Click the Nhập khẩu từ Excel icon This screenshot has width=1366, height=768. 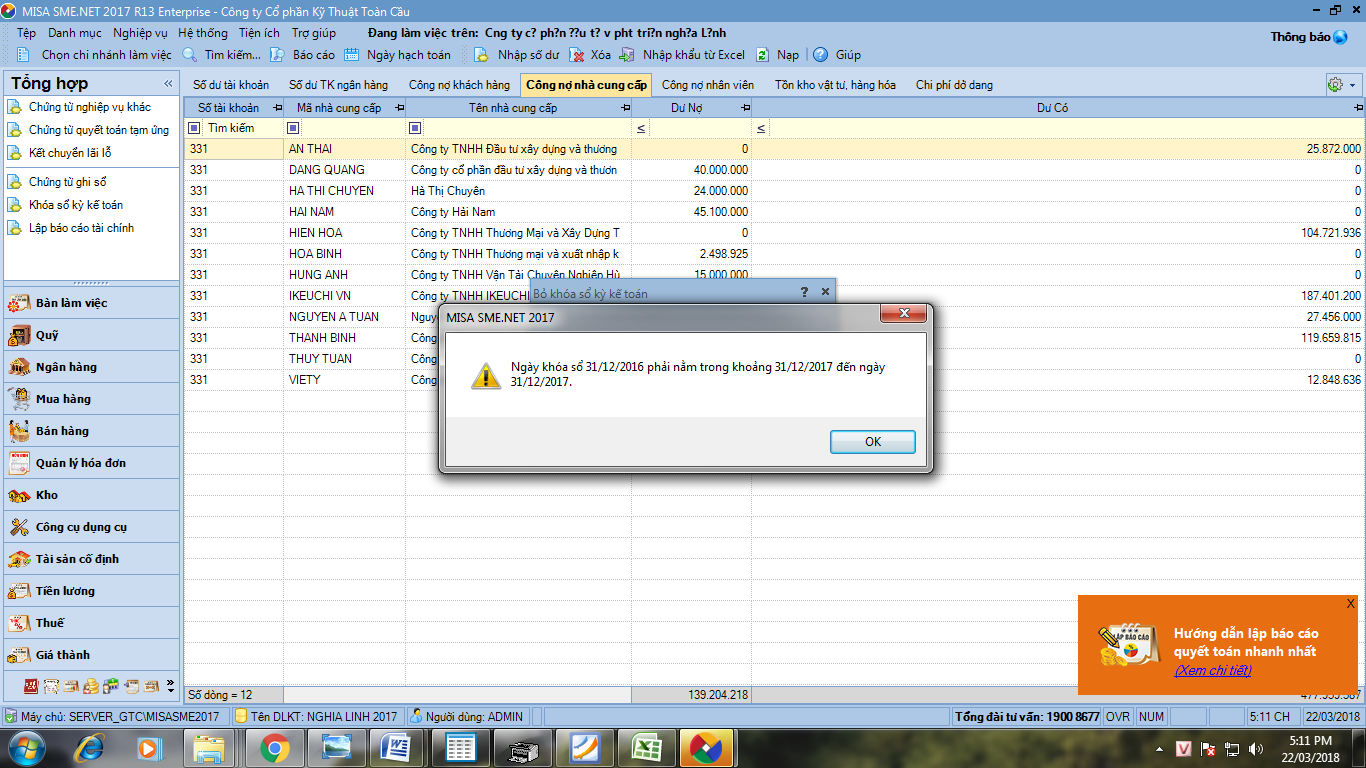627,55
